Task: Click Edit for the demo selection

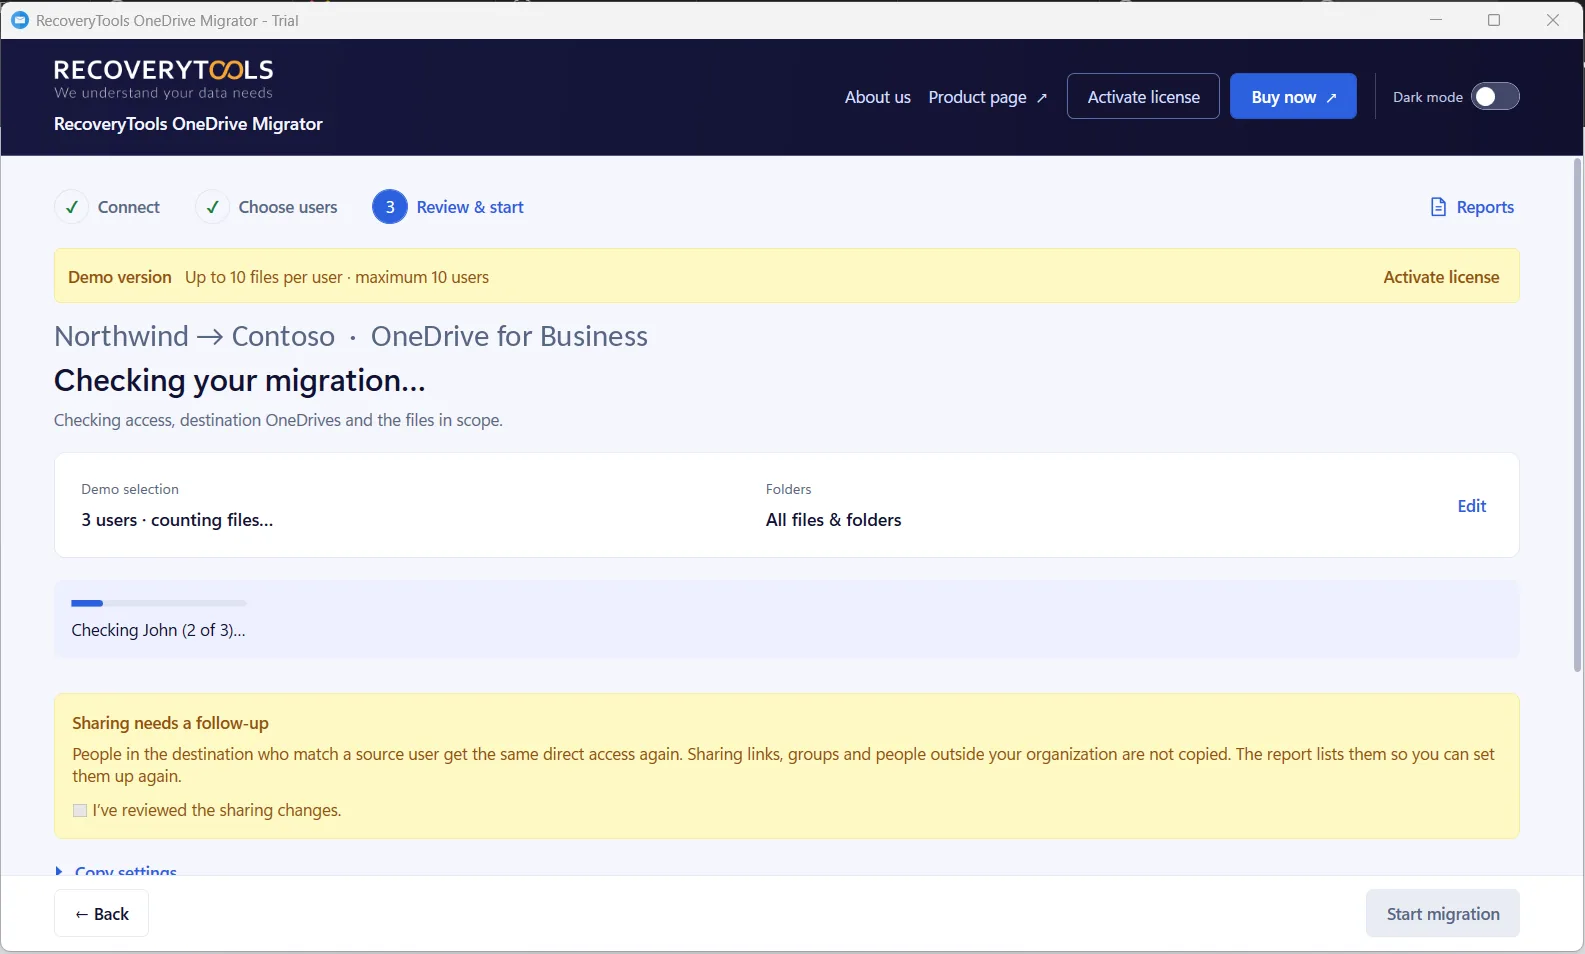Action: tap(1471, 506)
